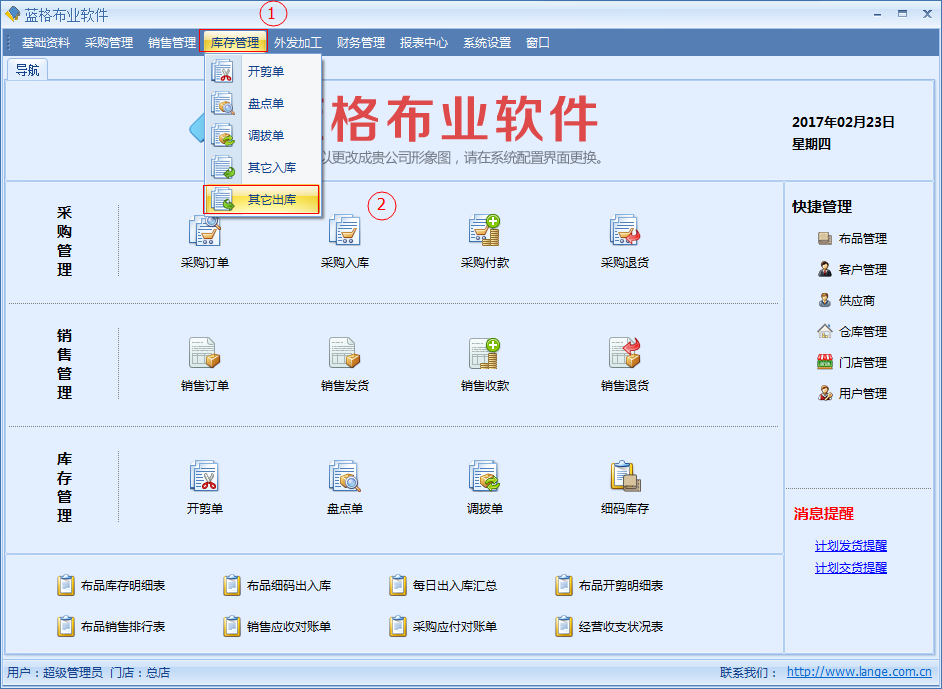The image size is (942, 689).
Task: Open the 开剪单 cutting order icon in 库存管理 section
Action: pos(205,476)
